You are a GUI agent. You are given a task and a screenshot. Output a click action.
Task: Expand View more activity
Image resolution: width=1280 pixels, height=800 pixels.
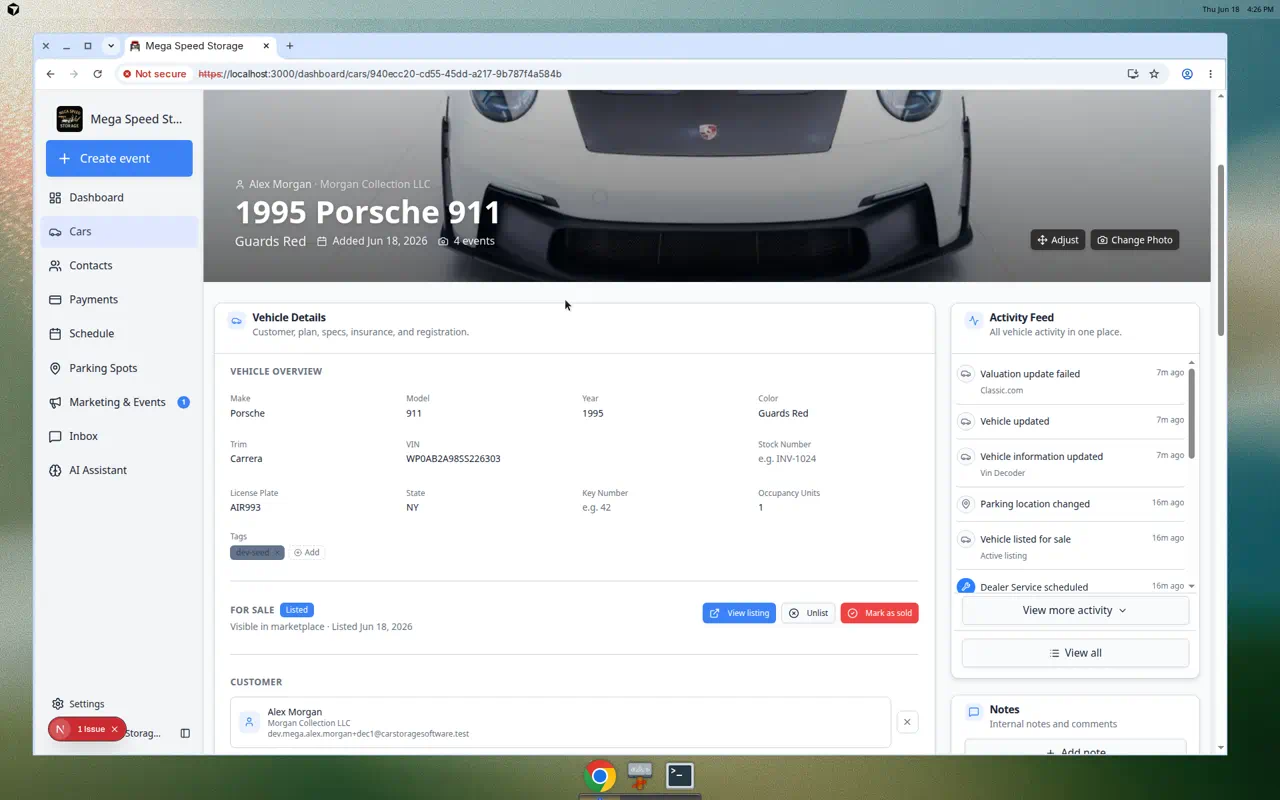1075,610
